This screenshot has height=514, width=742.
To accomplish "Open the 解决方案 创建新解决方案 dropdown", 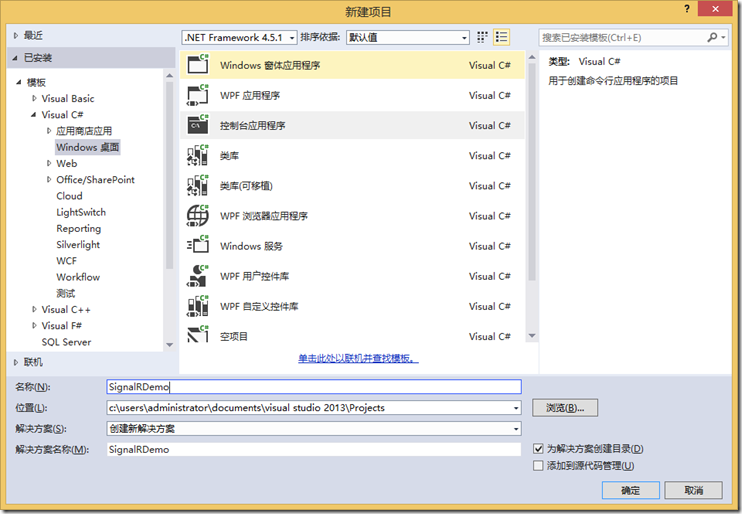I will [x=314, y=429].
